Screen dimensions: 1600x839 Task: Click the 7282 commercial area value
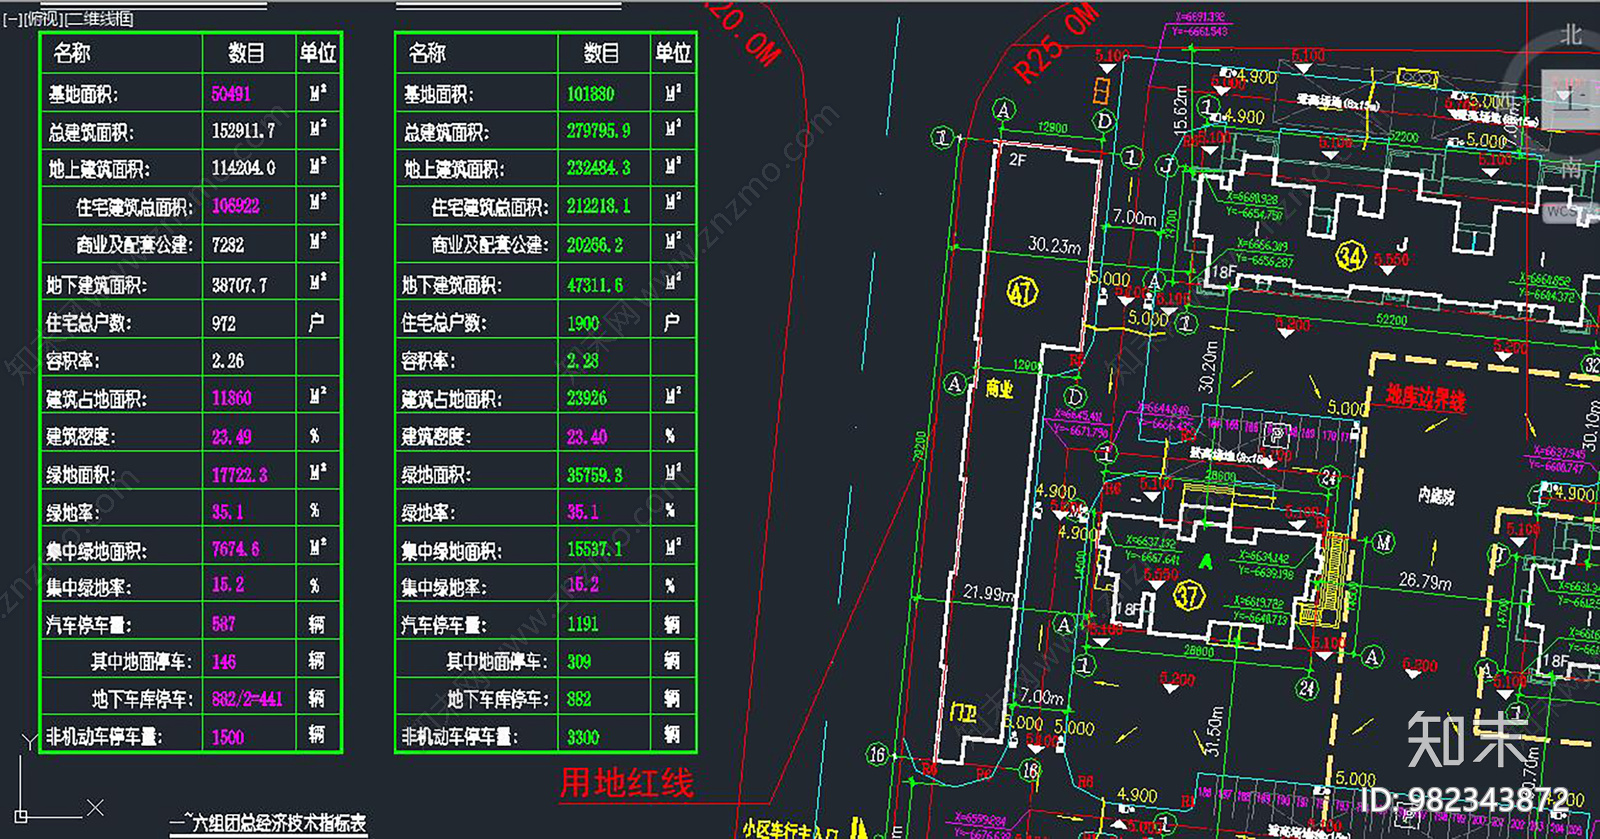pyautogui.click(x=228, y=245)
